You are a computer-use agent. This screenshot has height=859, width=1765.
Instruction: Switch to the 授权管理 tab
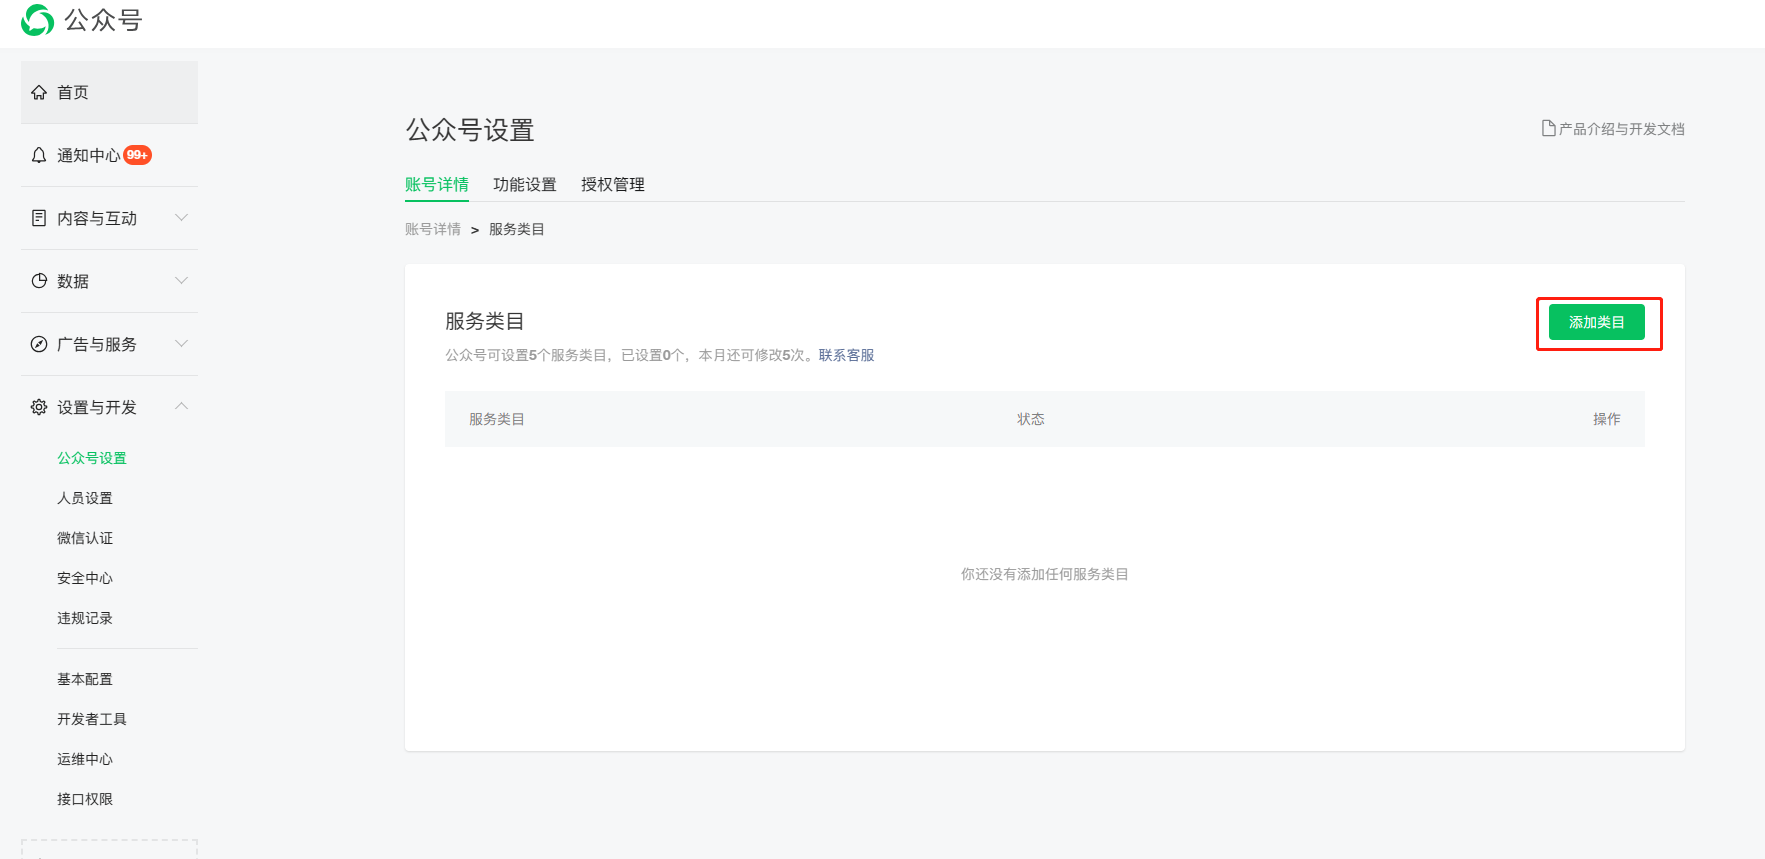[613, 184]
